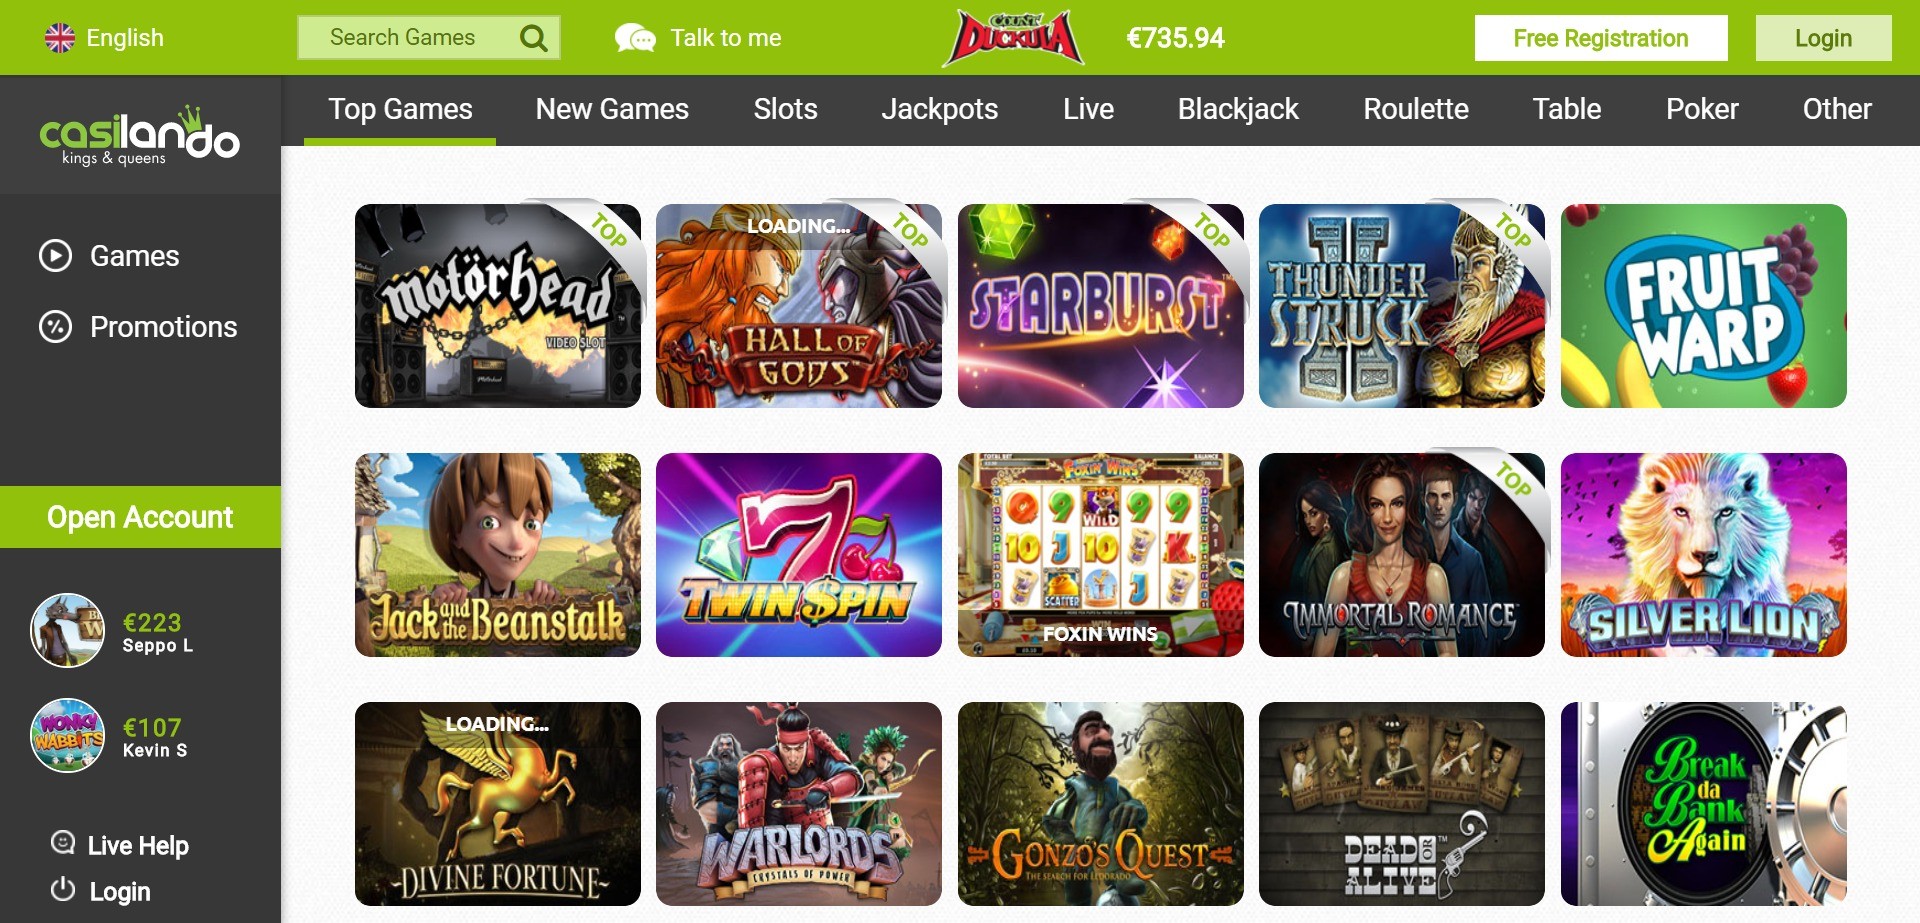Launch the Starburst game thumbnail
This screenshot has height=923, width=1920.
1101,306
